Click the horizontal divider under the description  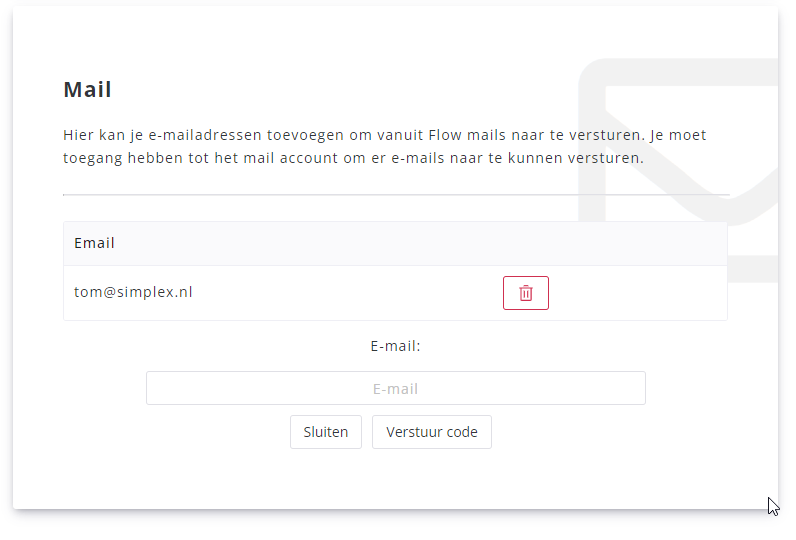coord(395,194)
